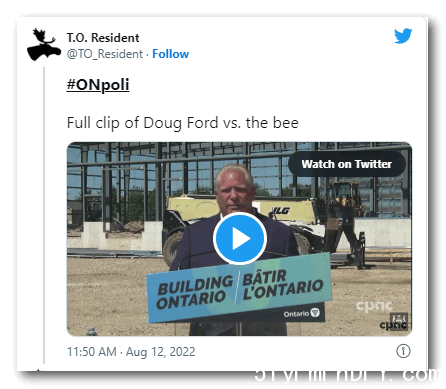Click the 'Full clip of Doug Ford' tweet text
Screen dimensions: 446x389
coord(183,123)
